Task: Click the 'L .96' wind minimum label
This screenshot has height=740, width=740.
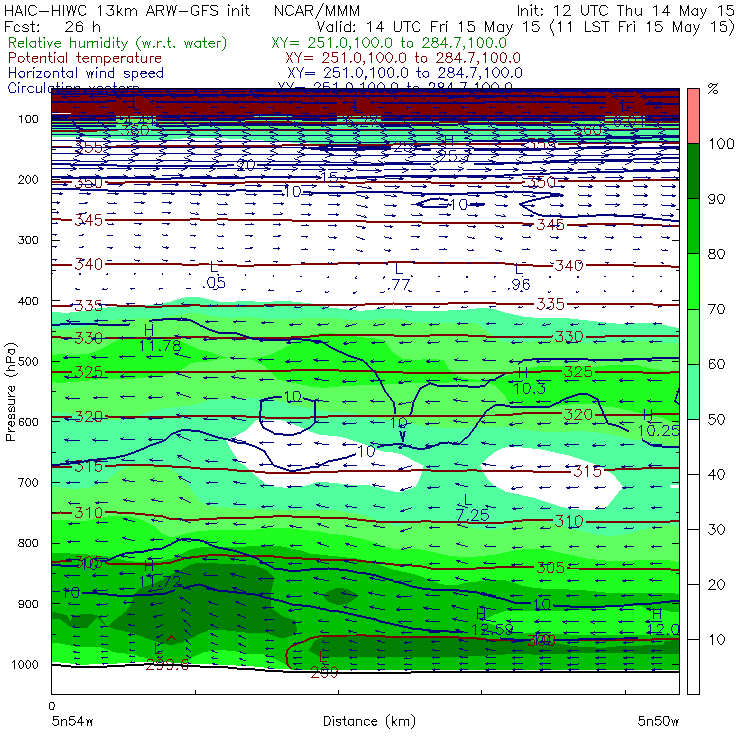Action: (x=519, y=277)
